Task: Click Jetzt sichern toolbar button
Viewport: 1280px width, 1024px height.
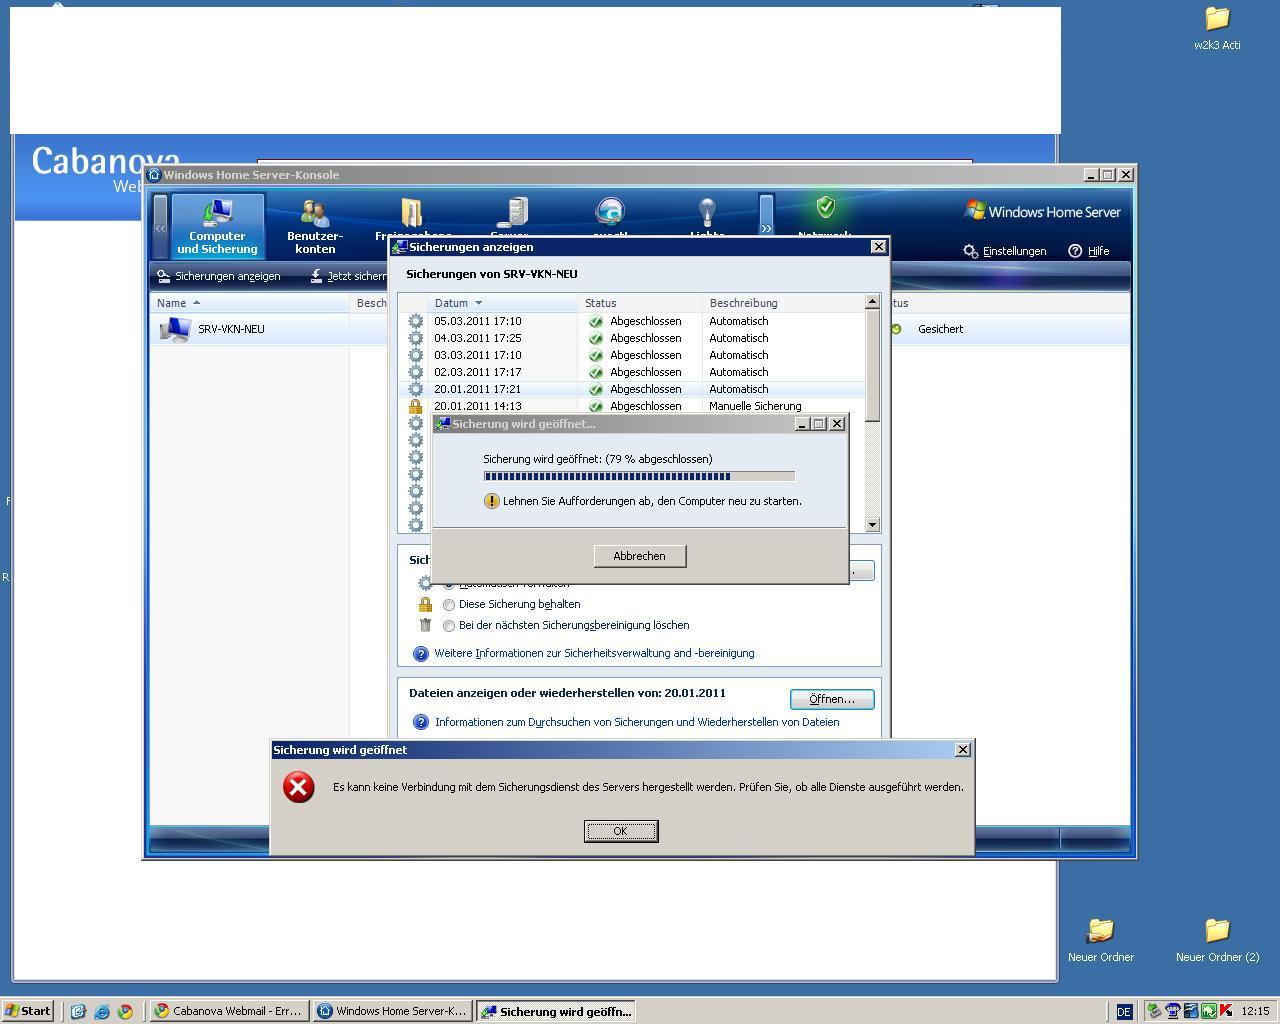Action: [348, 276]
